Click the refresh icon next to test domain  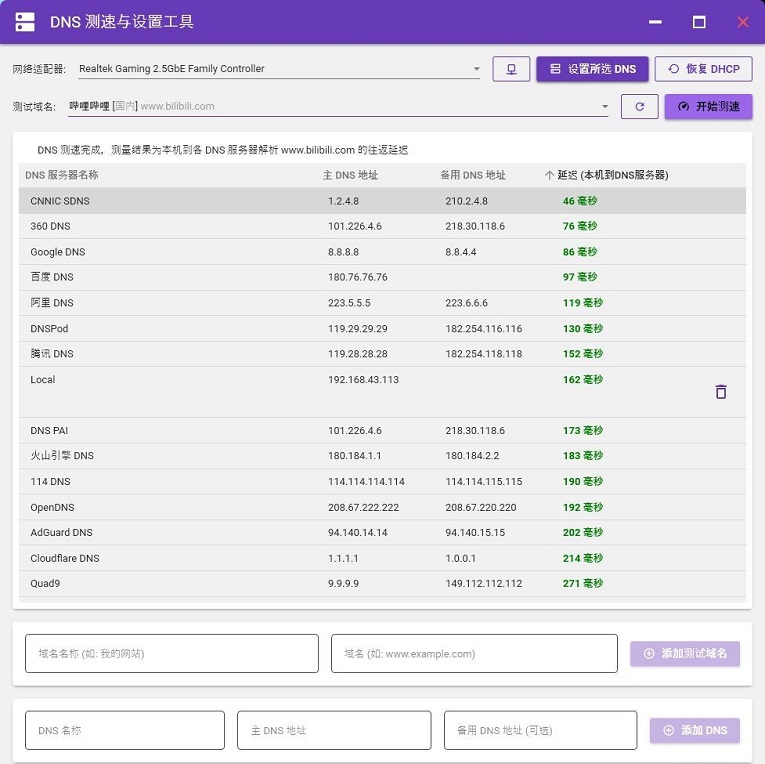click(639, 106)
